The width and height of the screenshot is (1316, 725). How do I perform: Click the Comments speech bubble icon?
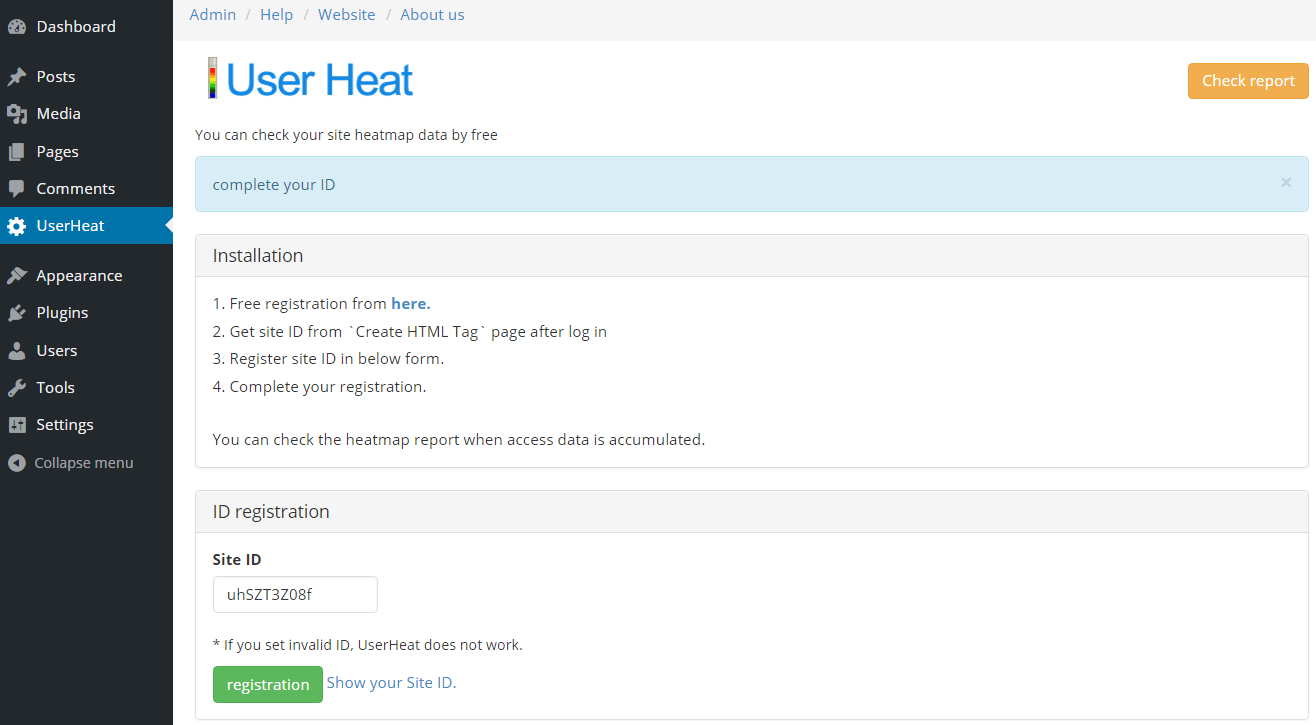coord(16,189)
